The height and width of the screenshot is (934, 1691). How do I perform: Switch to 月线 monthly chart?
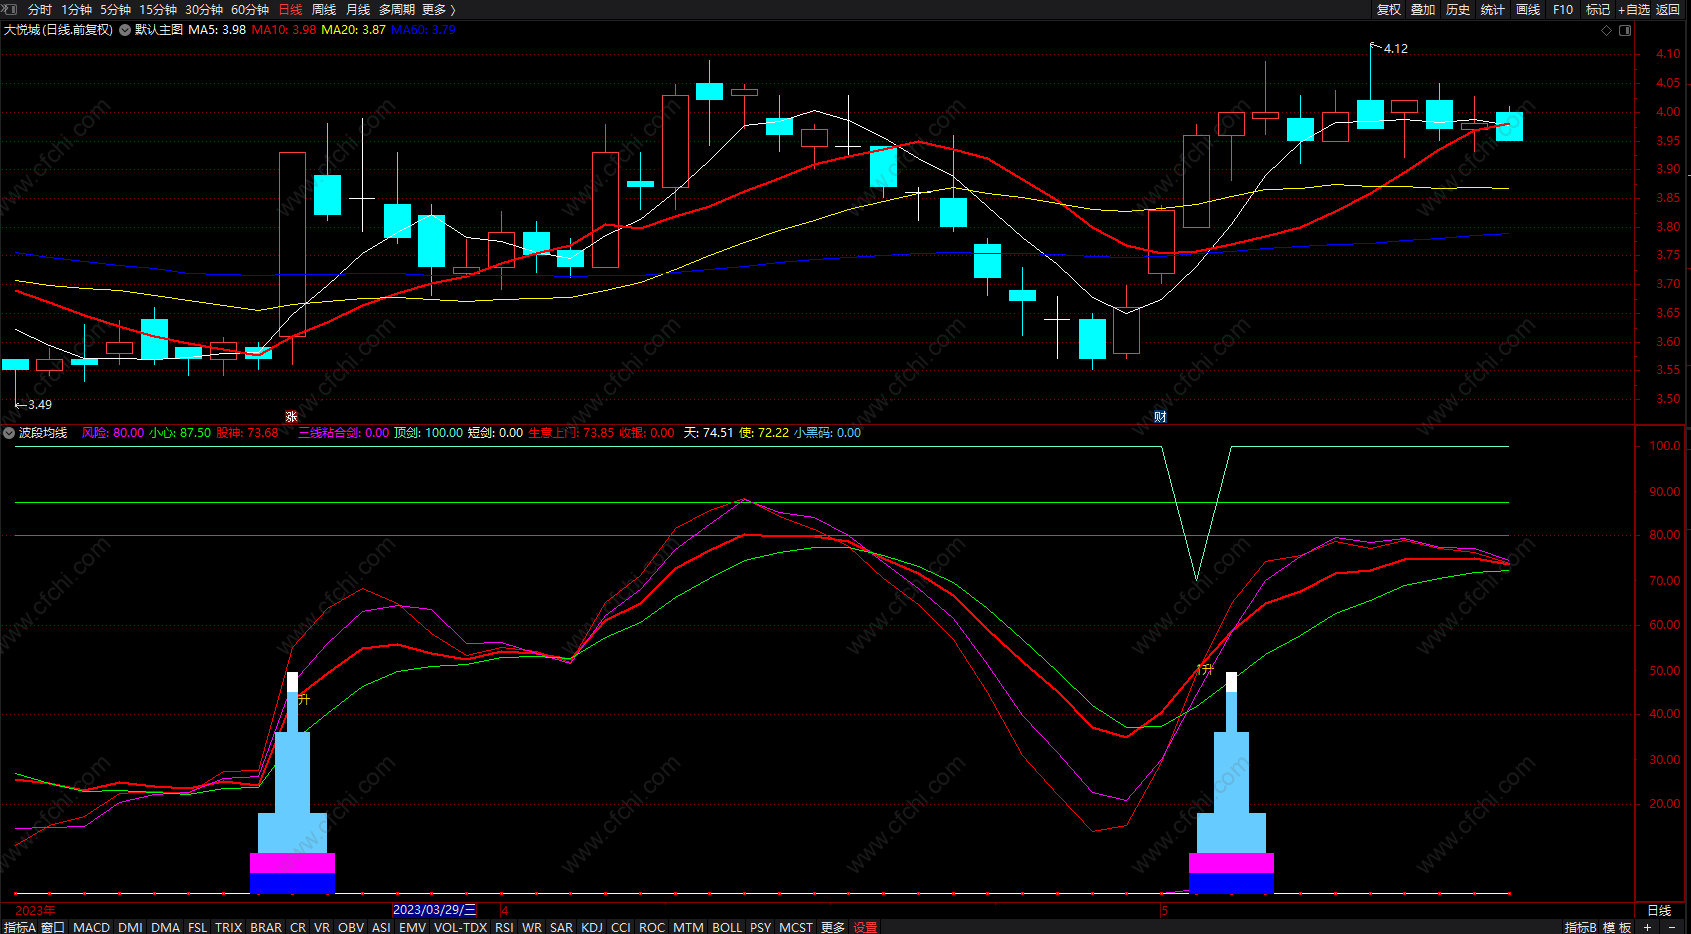[358, 9]
